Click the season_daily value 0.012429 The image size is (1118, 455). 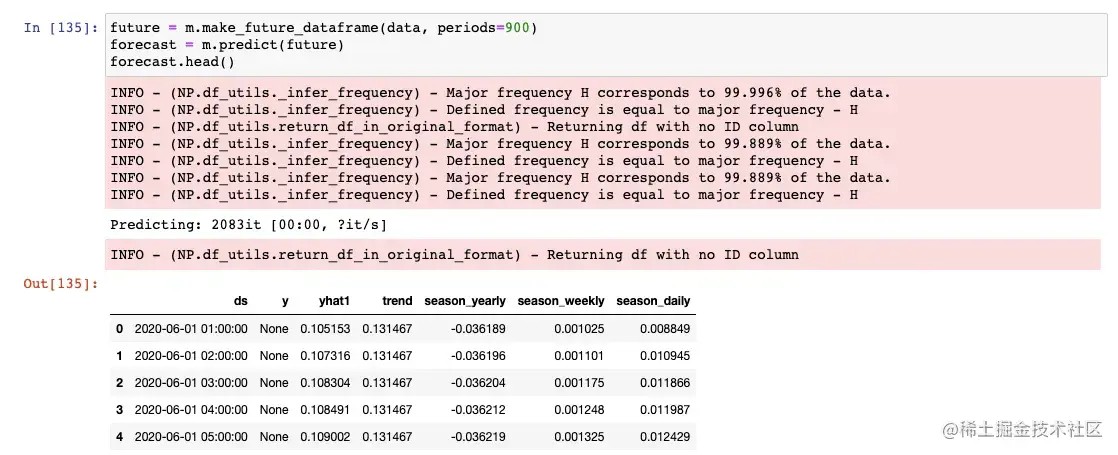(x=664, y=437)
